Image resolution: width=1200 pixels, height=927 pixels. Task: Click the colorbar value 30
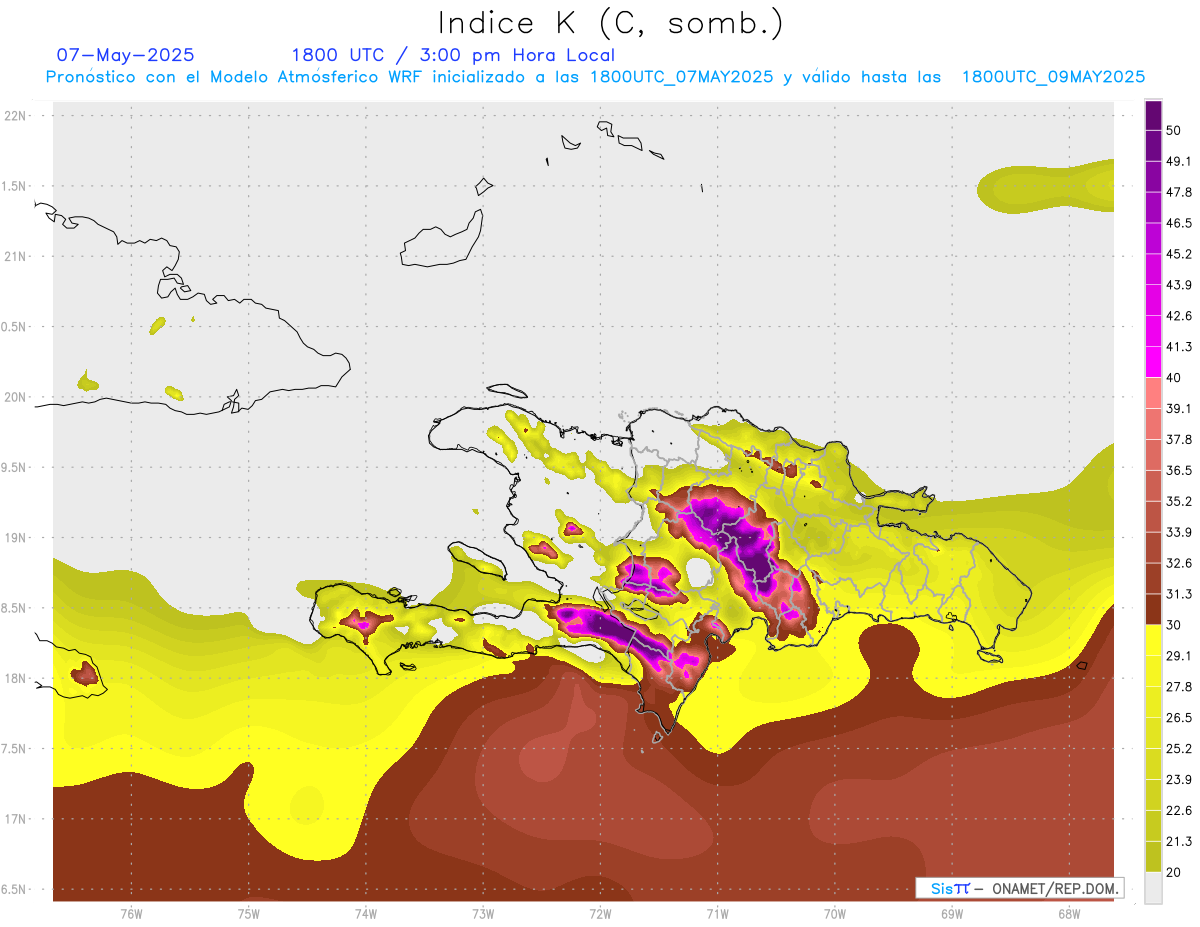[1174, 625]
